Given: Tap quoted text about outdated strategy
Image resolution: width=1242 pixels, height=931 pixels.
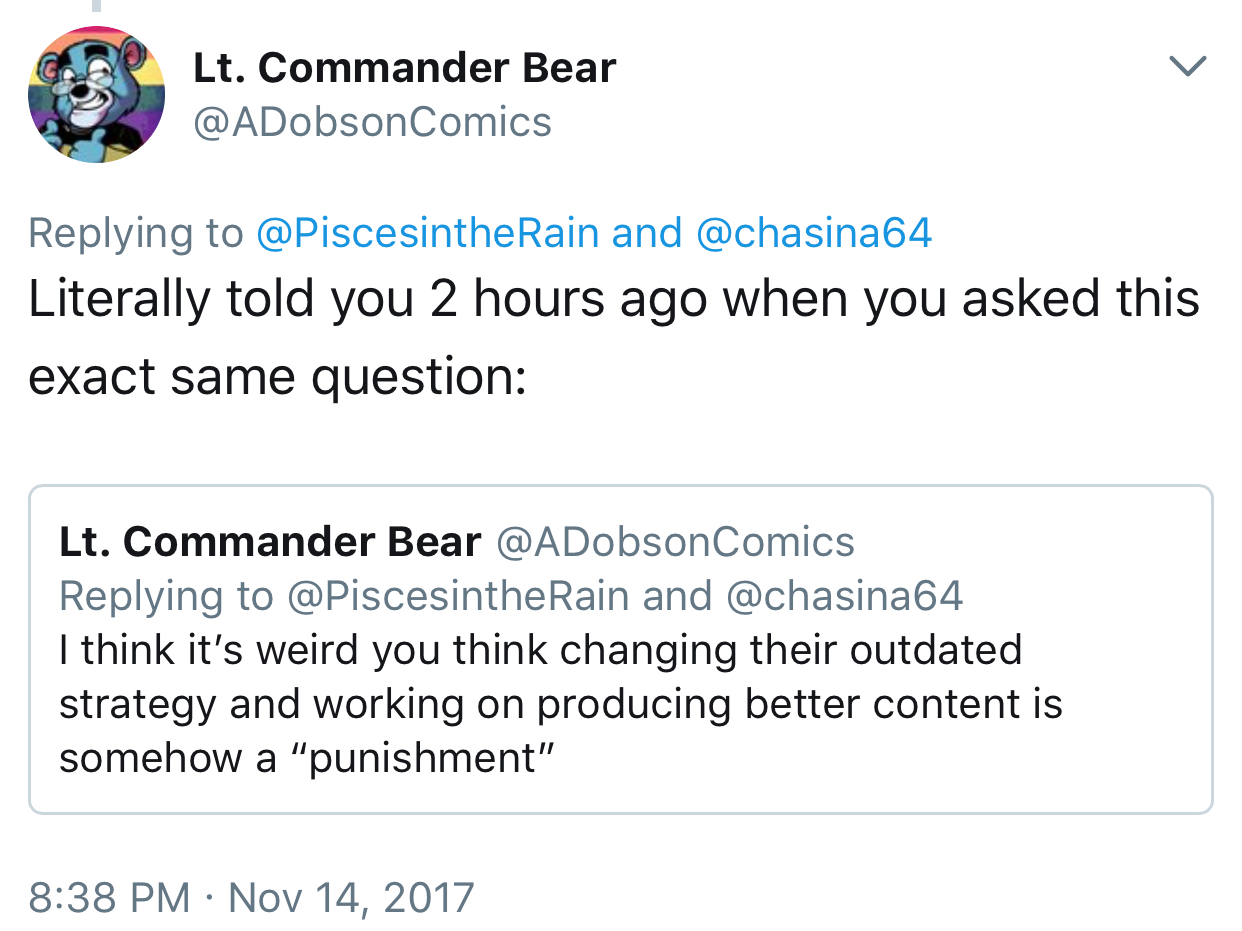Looking at the screenshot, I should pyautogui.click(x=560, y=704).
